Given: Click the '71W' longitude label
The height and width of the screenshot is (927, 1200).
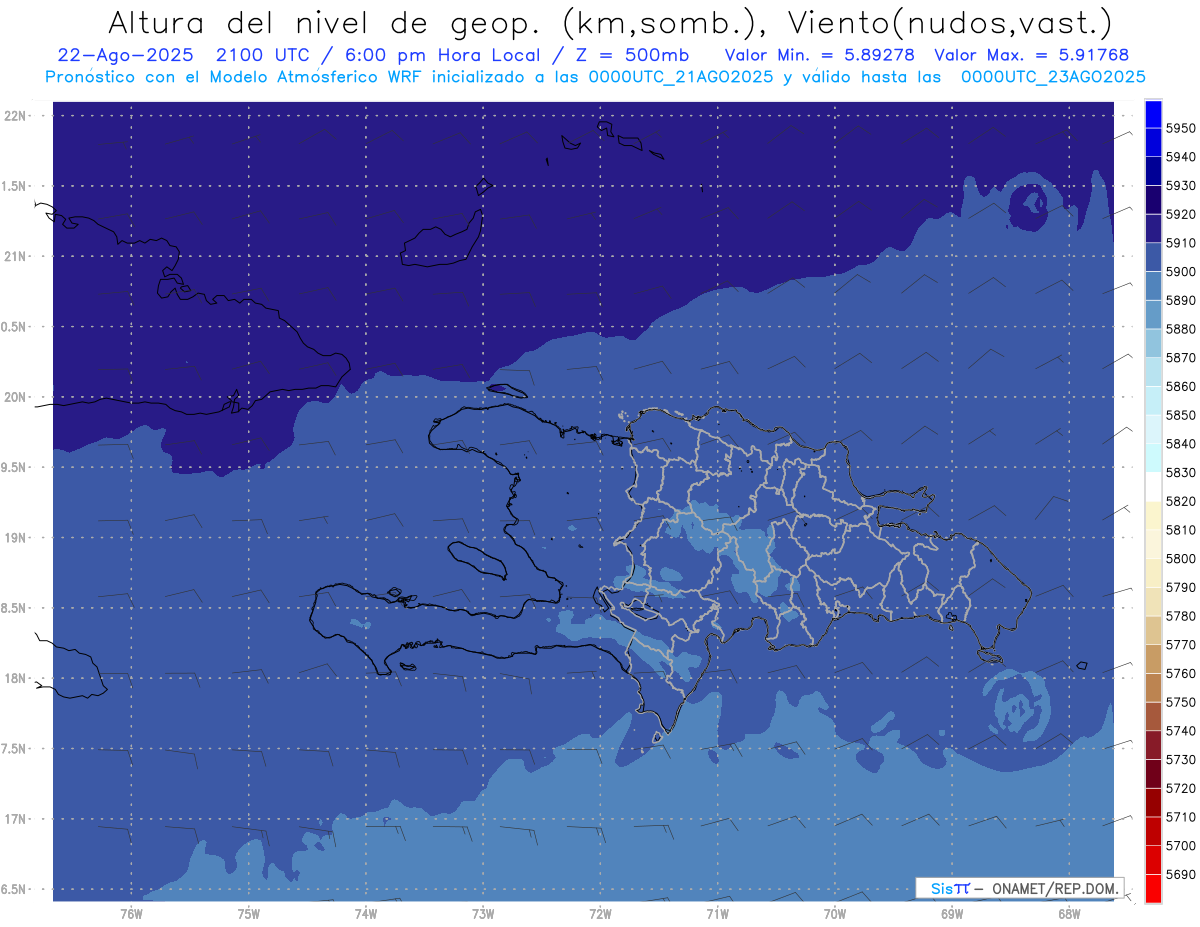Looking at the screenshot, I should 717,913.
